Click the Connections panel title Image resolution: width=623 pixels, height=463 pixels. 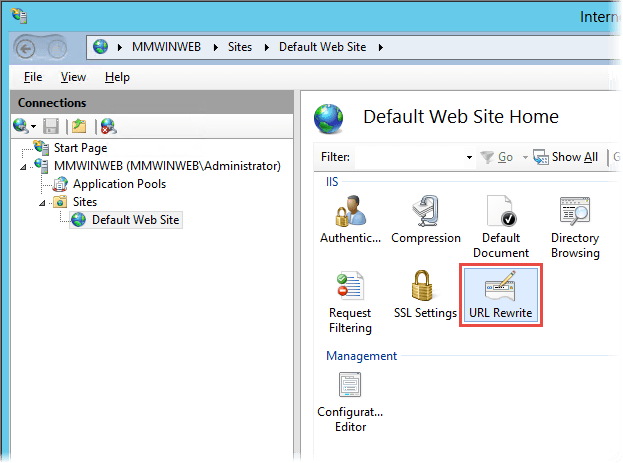coord(52,103)
